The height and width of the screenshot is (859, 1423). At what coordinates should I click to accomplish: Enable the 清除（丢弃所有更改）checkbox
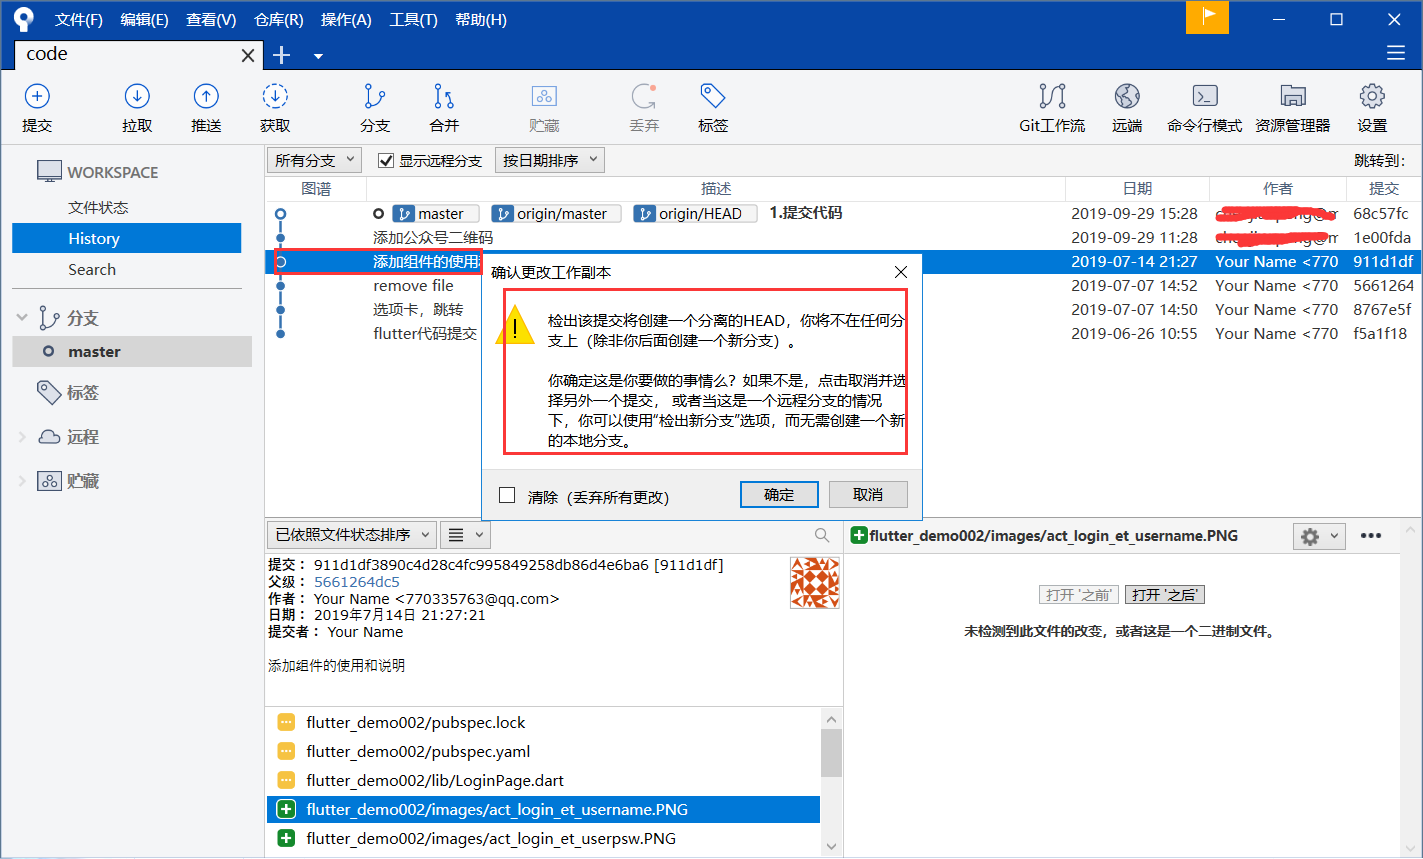pos(507,494)
